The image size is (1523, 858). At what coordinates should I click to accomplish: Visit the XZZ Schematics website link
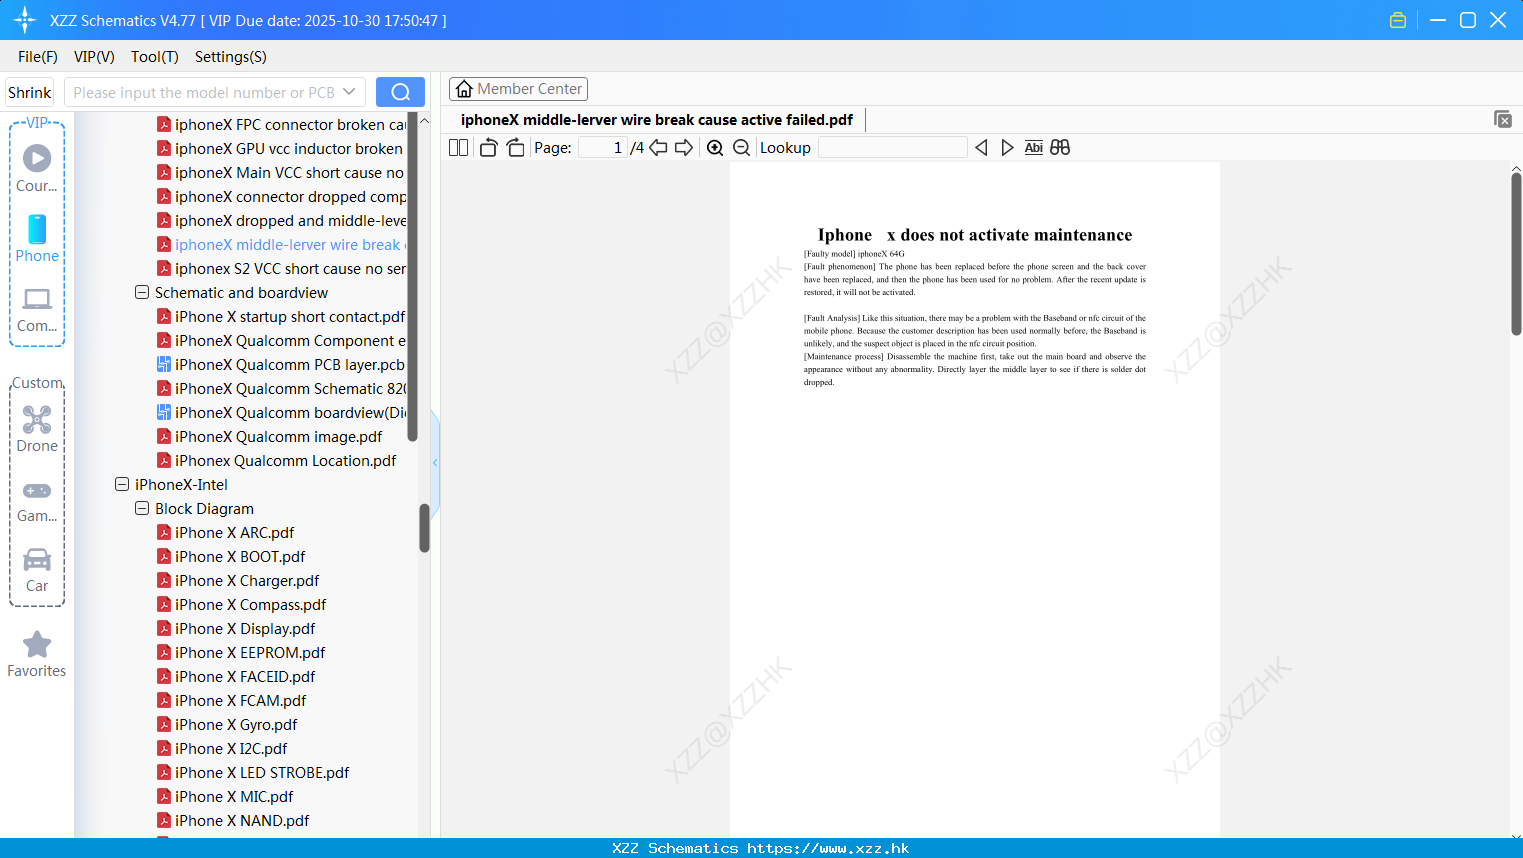(761, 848)
